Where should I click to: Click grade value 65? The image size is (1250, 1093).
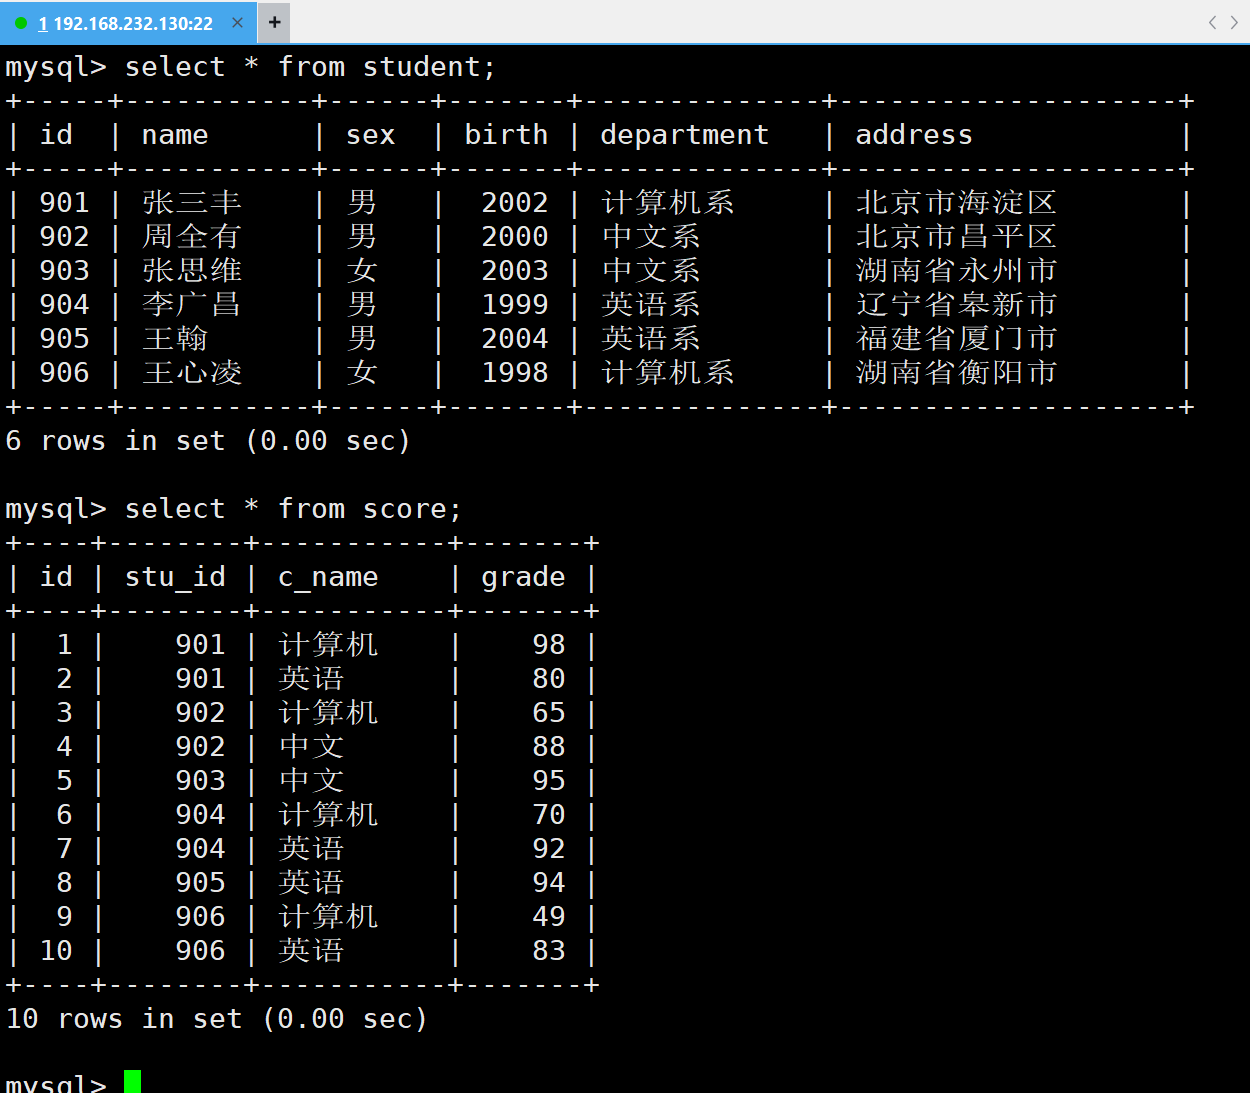tap(549, 712)
